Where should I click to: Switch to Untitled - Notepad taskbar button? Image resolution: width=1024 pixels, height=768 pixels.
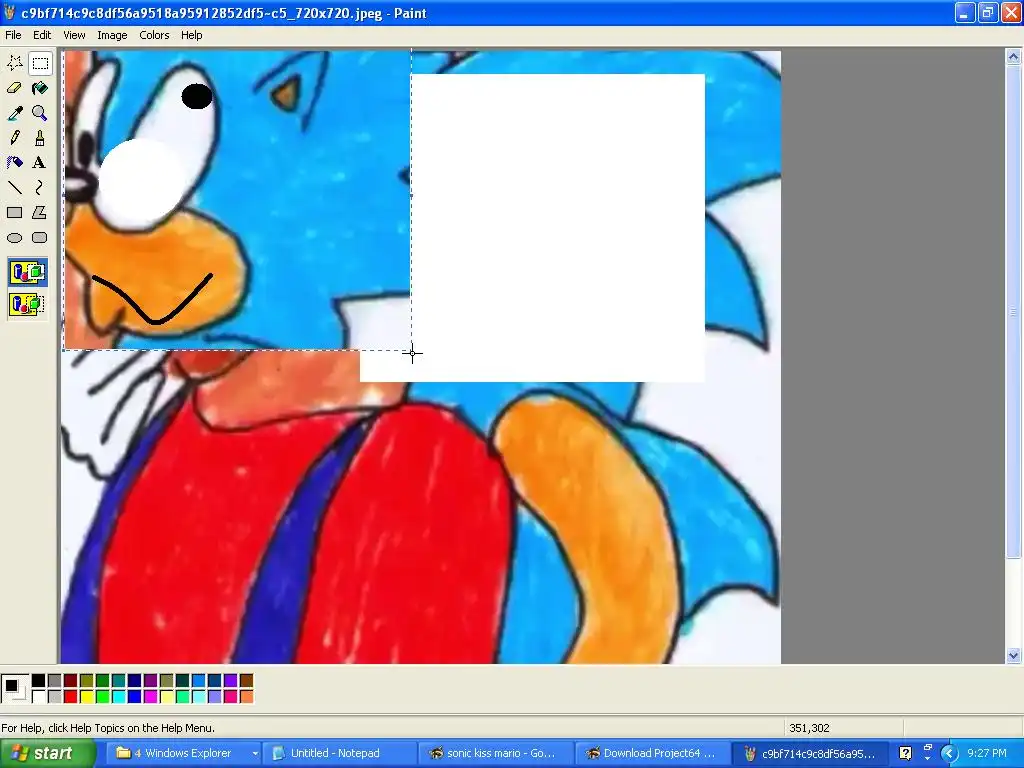(340, 753)
